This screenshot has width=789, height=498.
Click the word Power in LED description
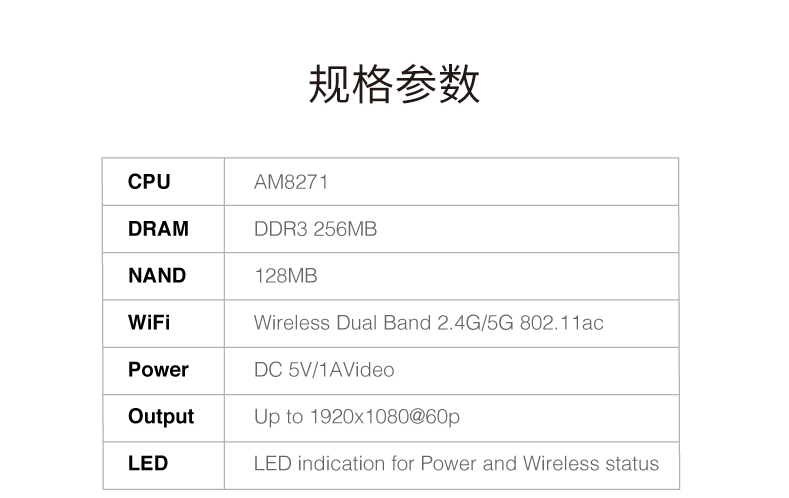click(449, 464)
